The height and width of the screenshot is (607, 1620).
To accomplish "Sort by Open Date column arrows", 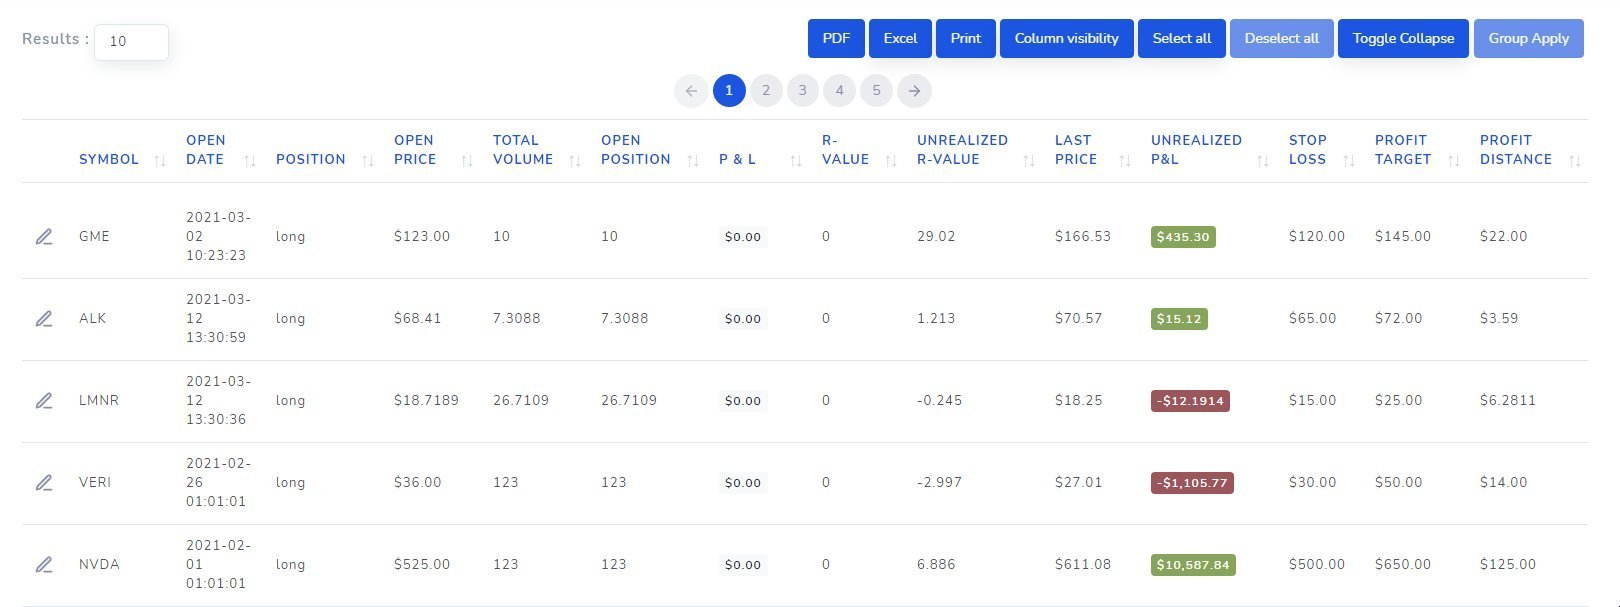I will (250, 160).
